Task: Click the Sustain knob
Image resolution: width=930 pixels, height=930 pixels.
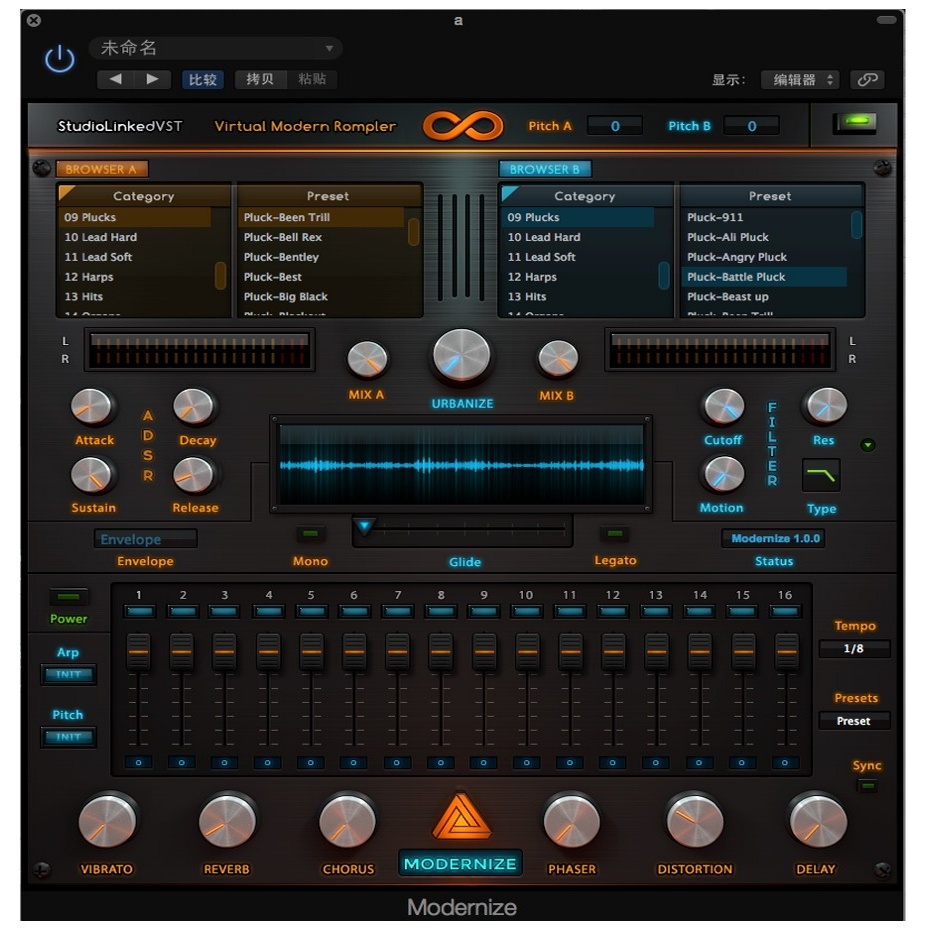Action: [x=91, y=475]
